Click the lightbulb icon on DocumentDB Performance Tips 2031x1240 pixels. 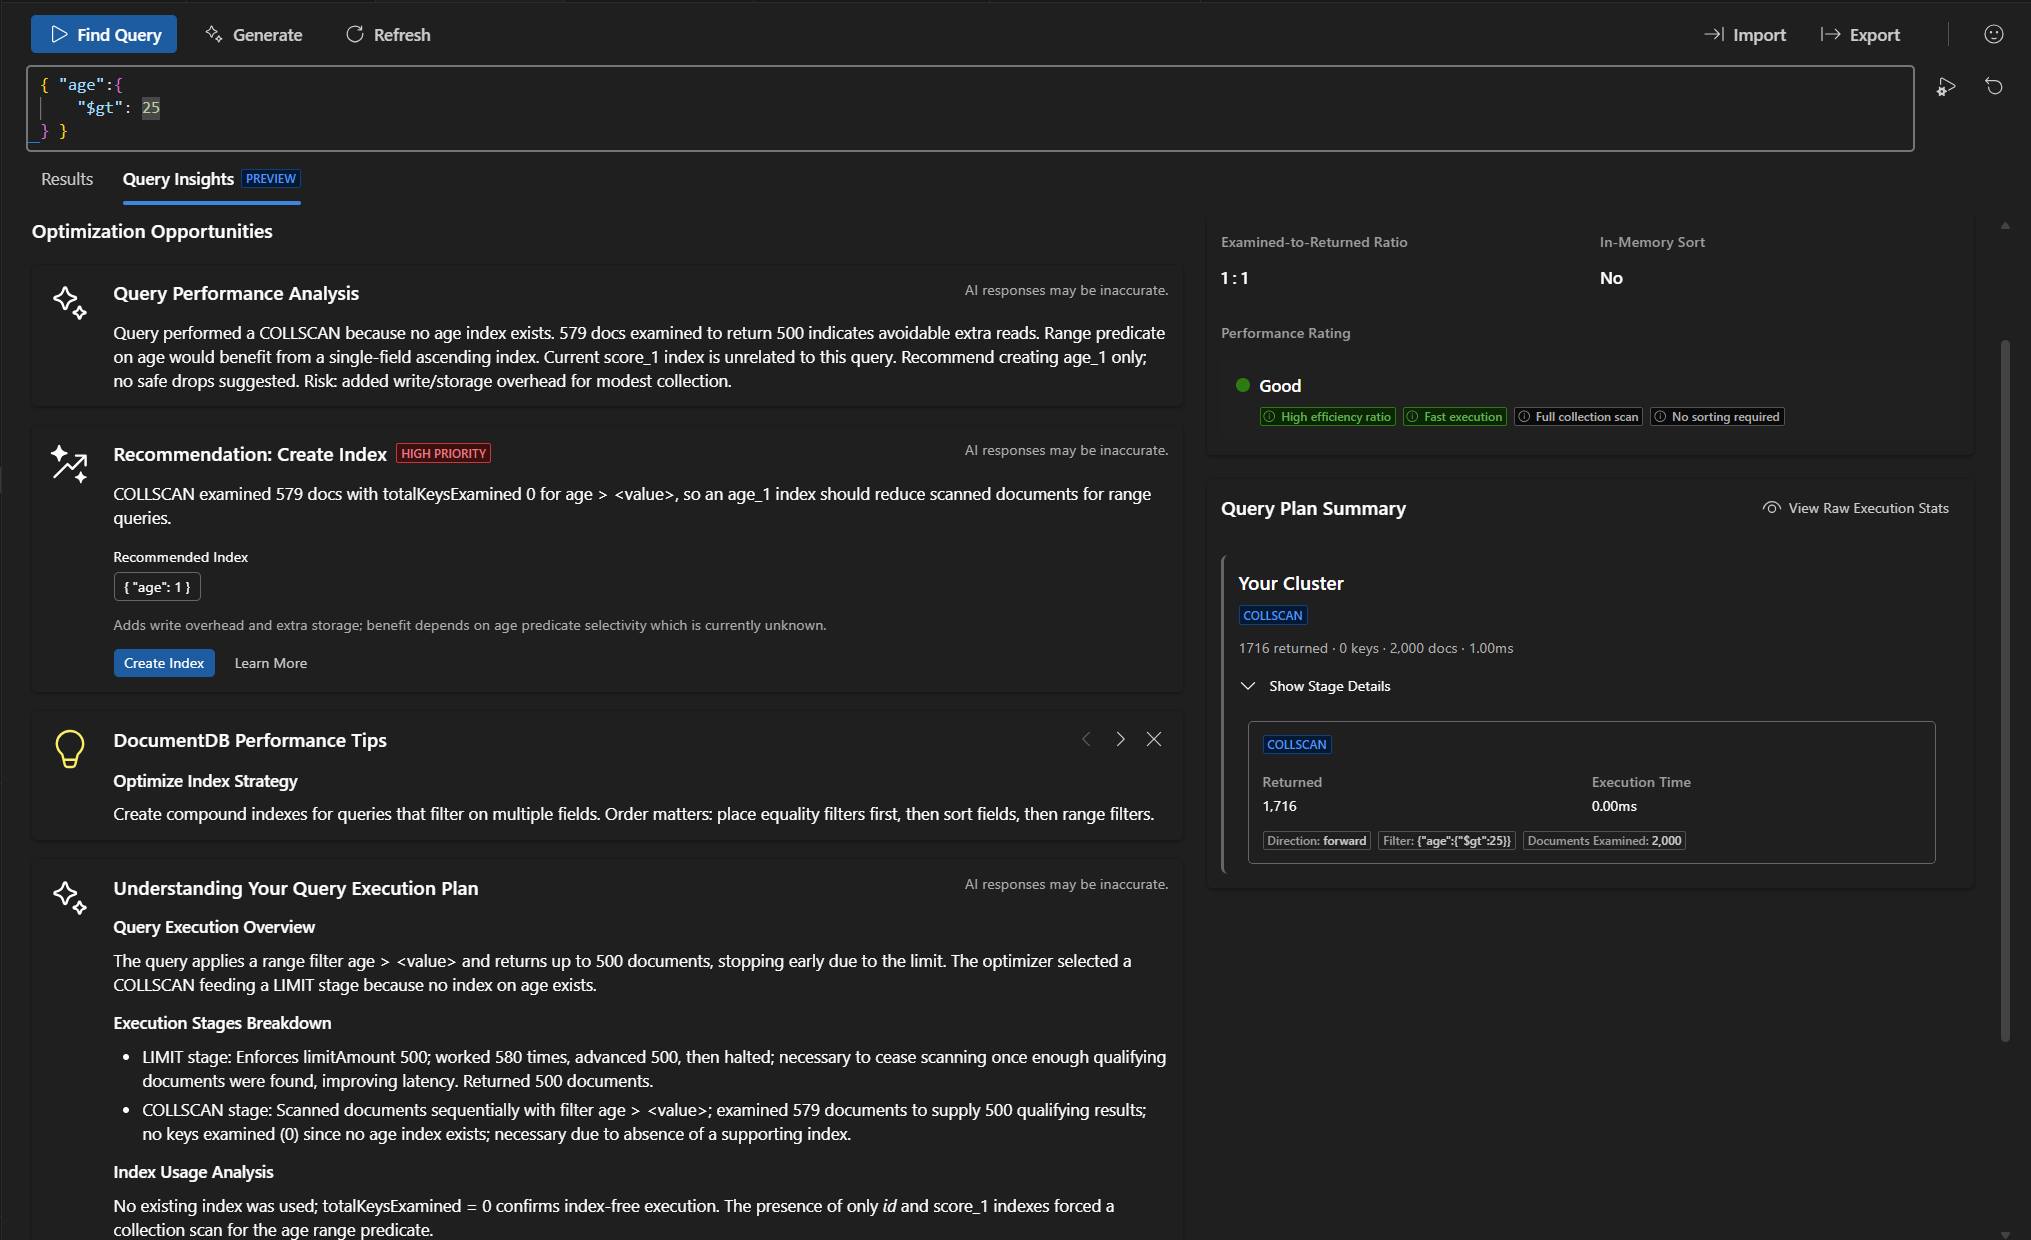coord(69,748)
